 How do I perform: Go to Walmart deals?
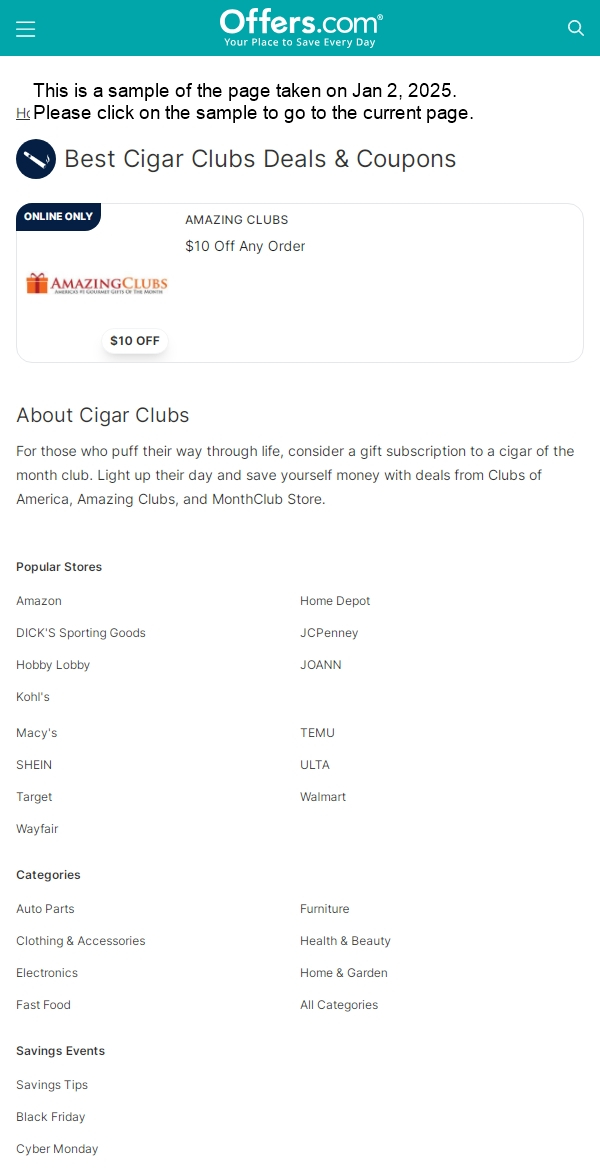point(323,797)
